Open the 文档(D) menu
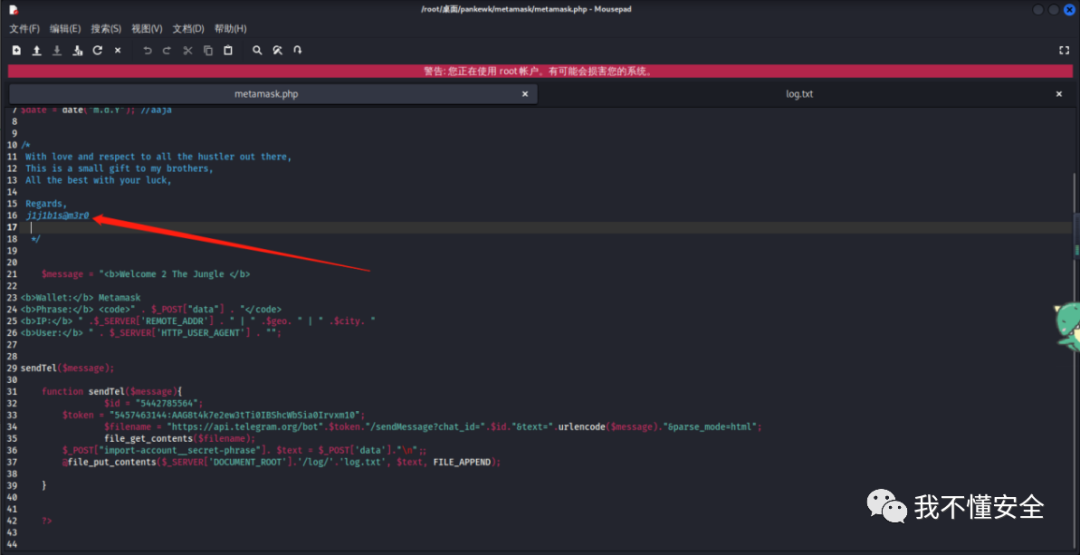The width and height of the screenshot is (1080, 555). click(189, 29)
